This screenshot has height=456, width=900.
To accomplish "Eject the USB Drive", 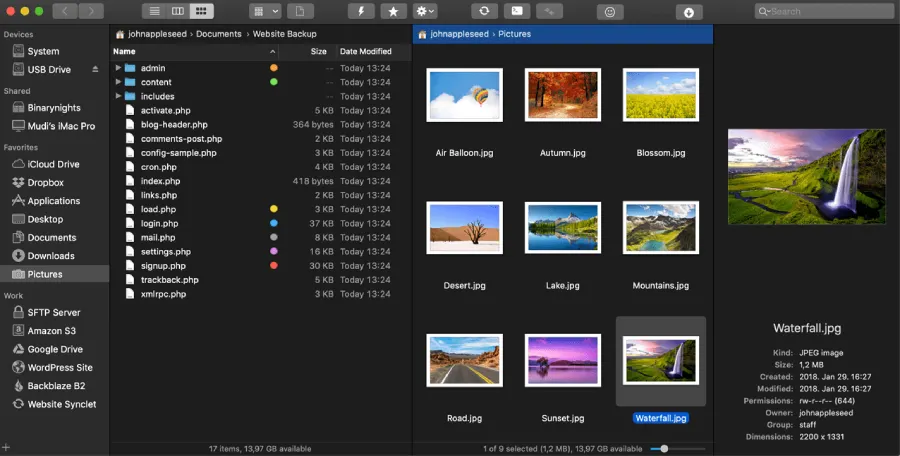I will 95,69.
